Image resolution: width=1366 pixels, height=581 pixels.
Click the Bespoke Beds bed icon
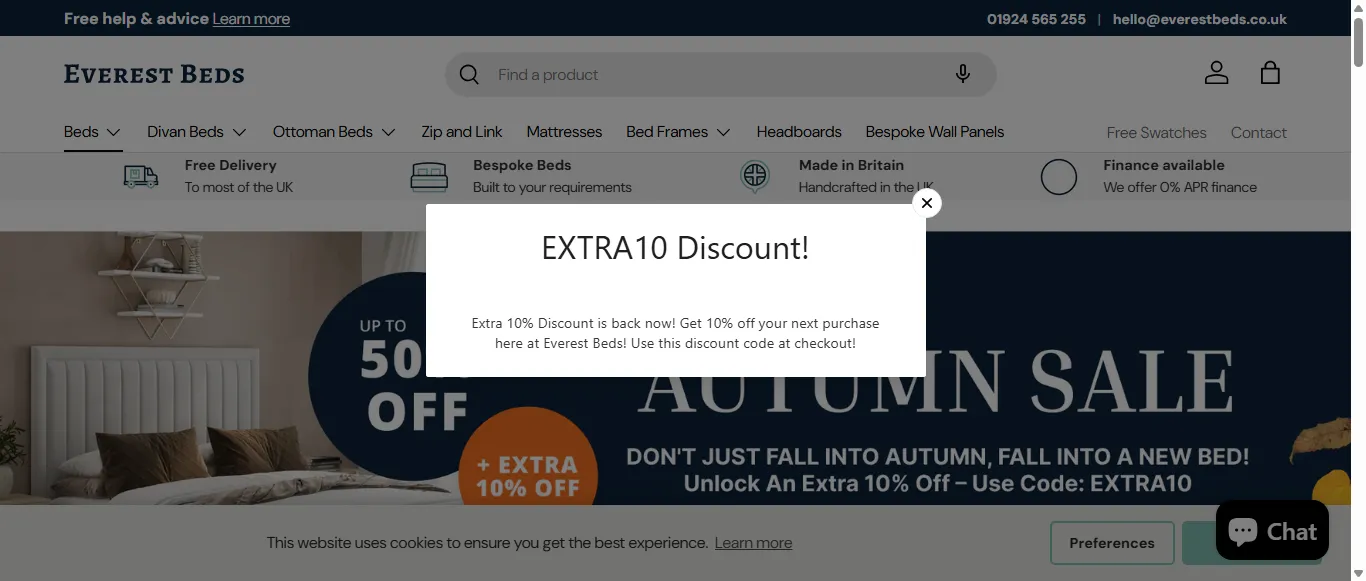tap(429, 177)
